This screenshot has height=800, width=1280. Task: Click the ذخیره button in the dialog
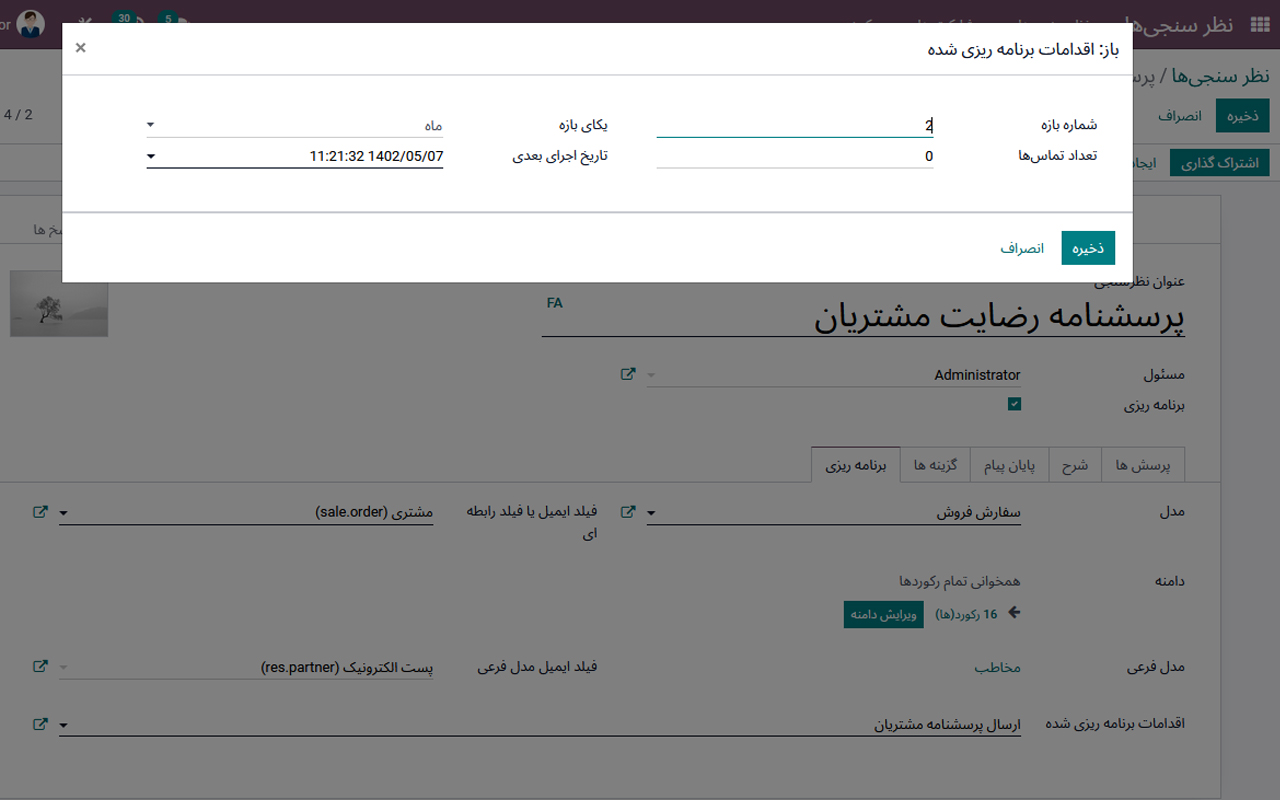pyautogui.click(x=1088, y=247)
